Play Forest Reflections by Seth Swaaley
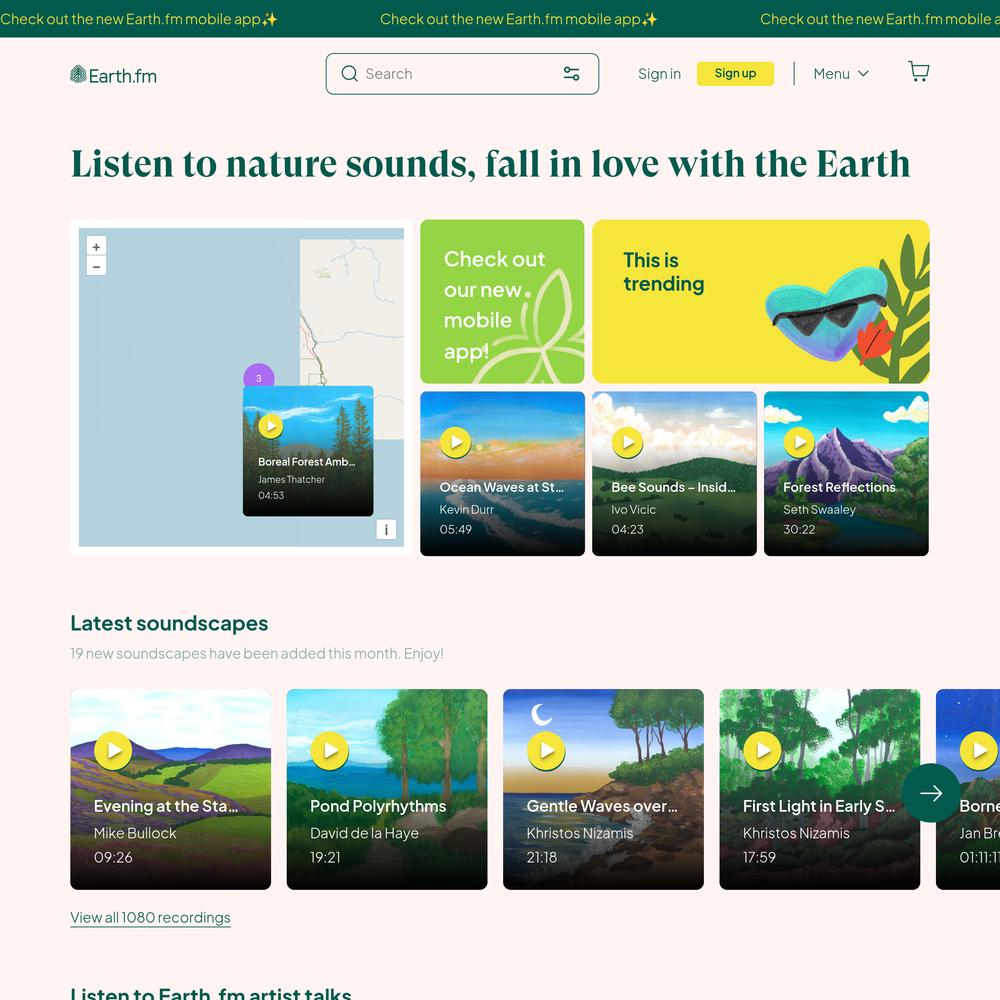 (799, 442)
